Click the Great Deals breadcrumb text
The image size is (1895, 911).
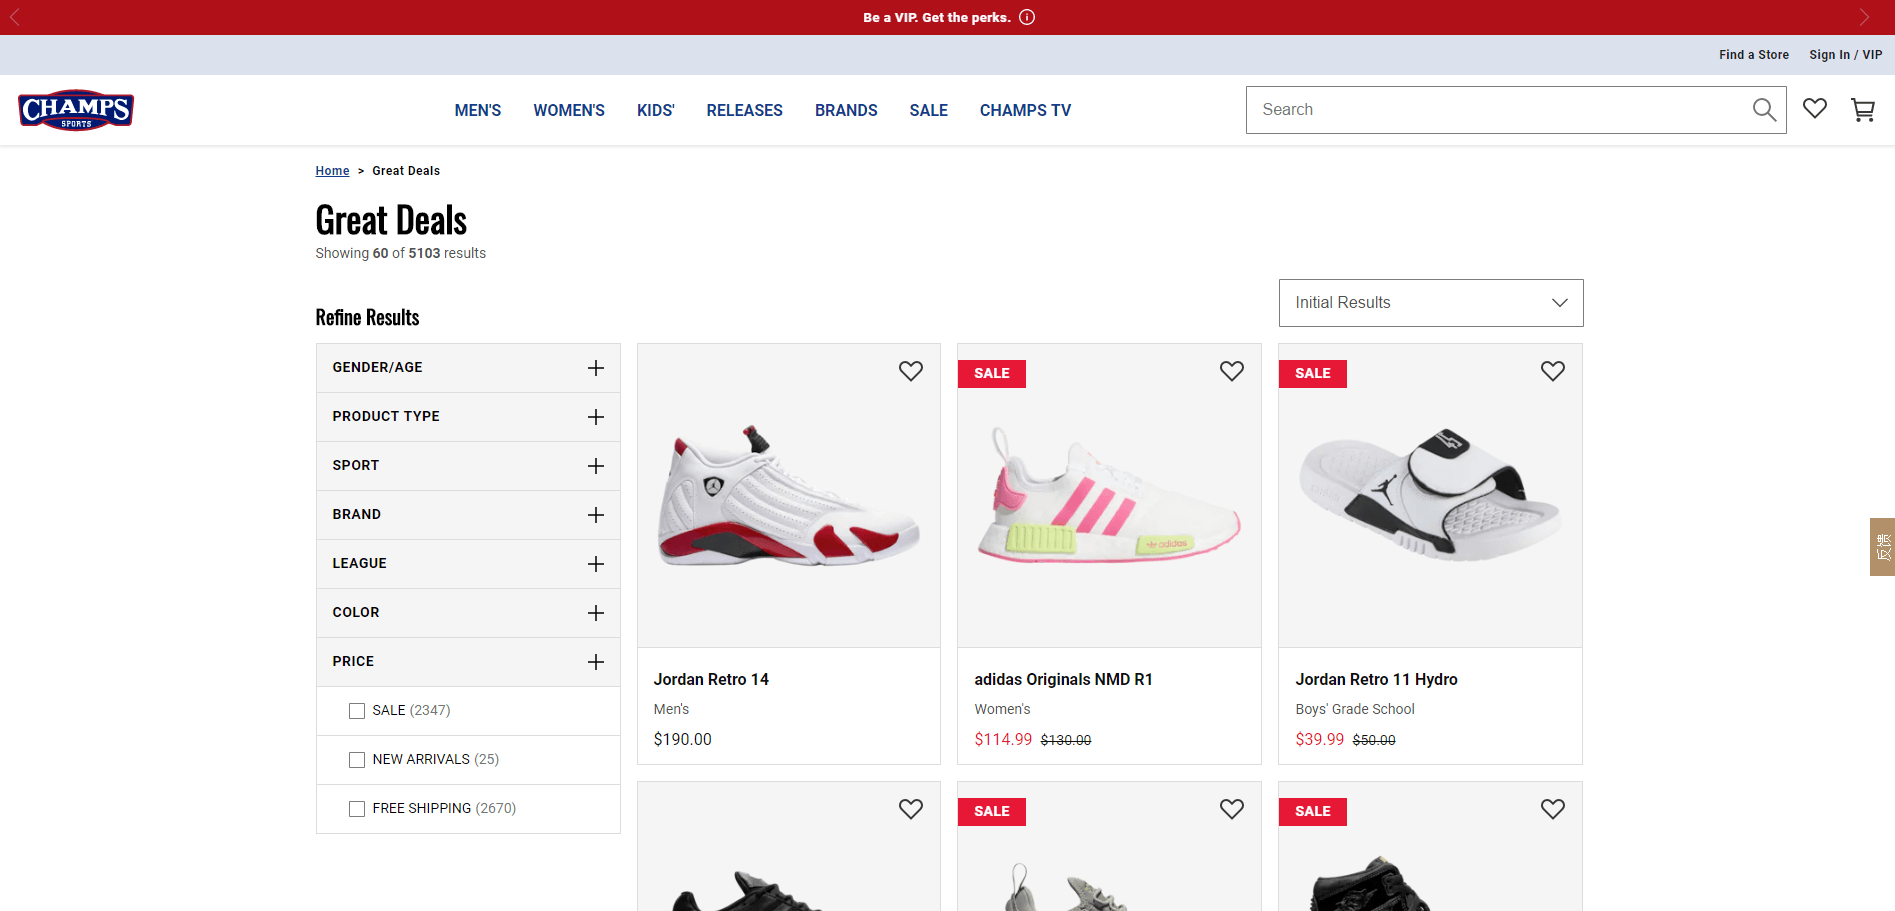406,171
